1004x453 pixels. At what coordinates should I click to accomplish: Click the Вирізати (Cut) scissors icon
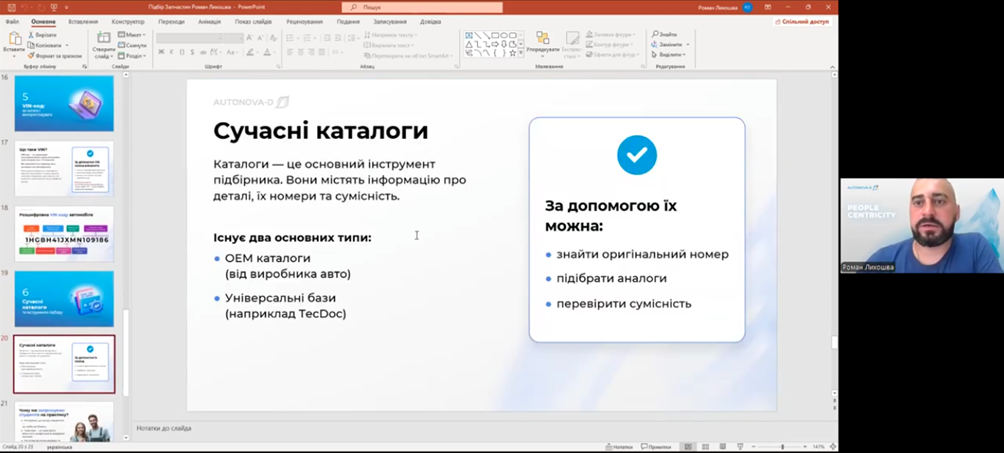[31, 35]
